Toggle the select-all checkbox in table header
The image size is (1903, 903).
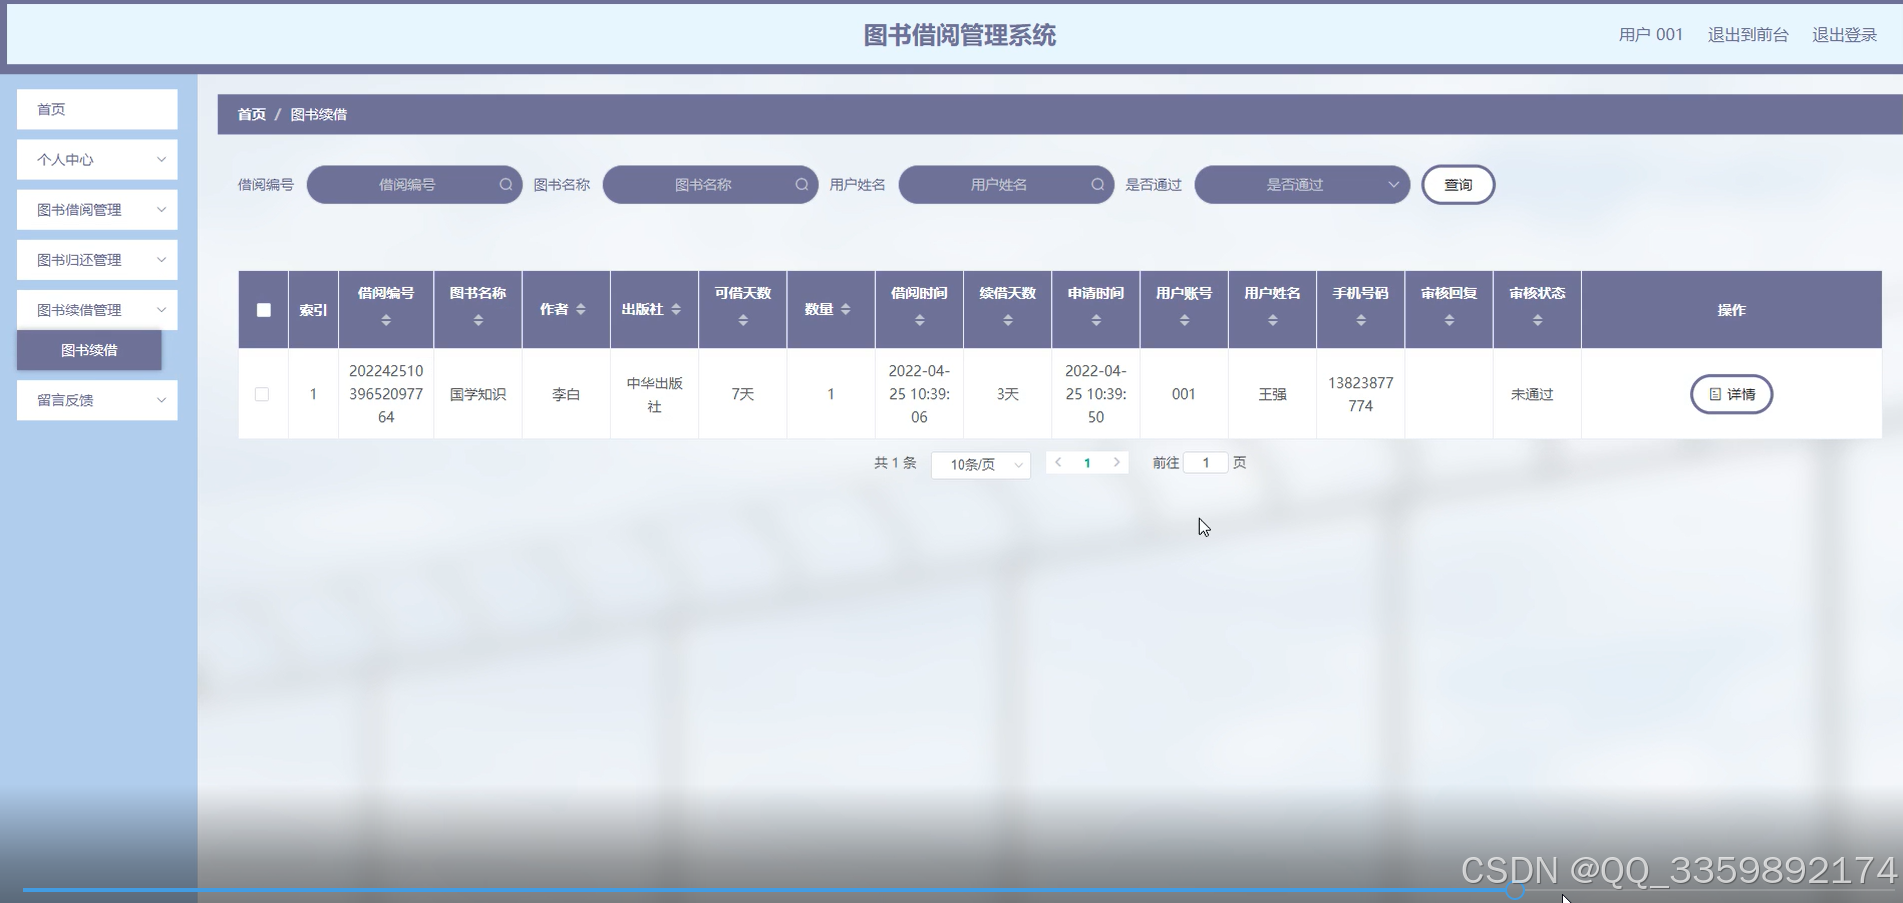point(262,310)
